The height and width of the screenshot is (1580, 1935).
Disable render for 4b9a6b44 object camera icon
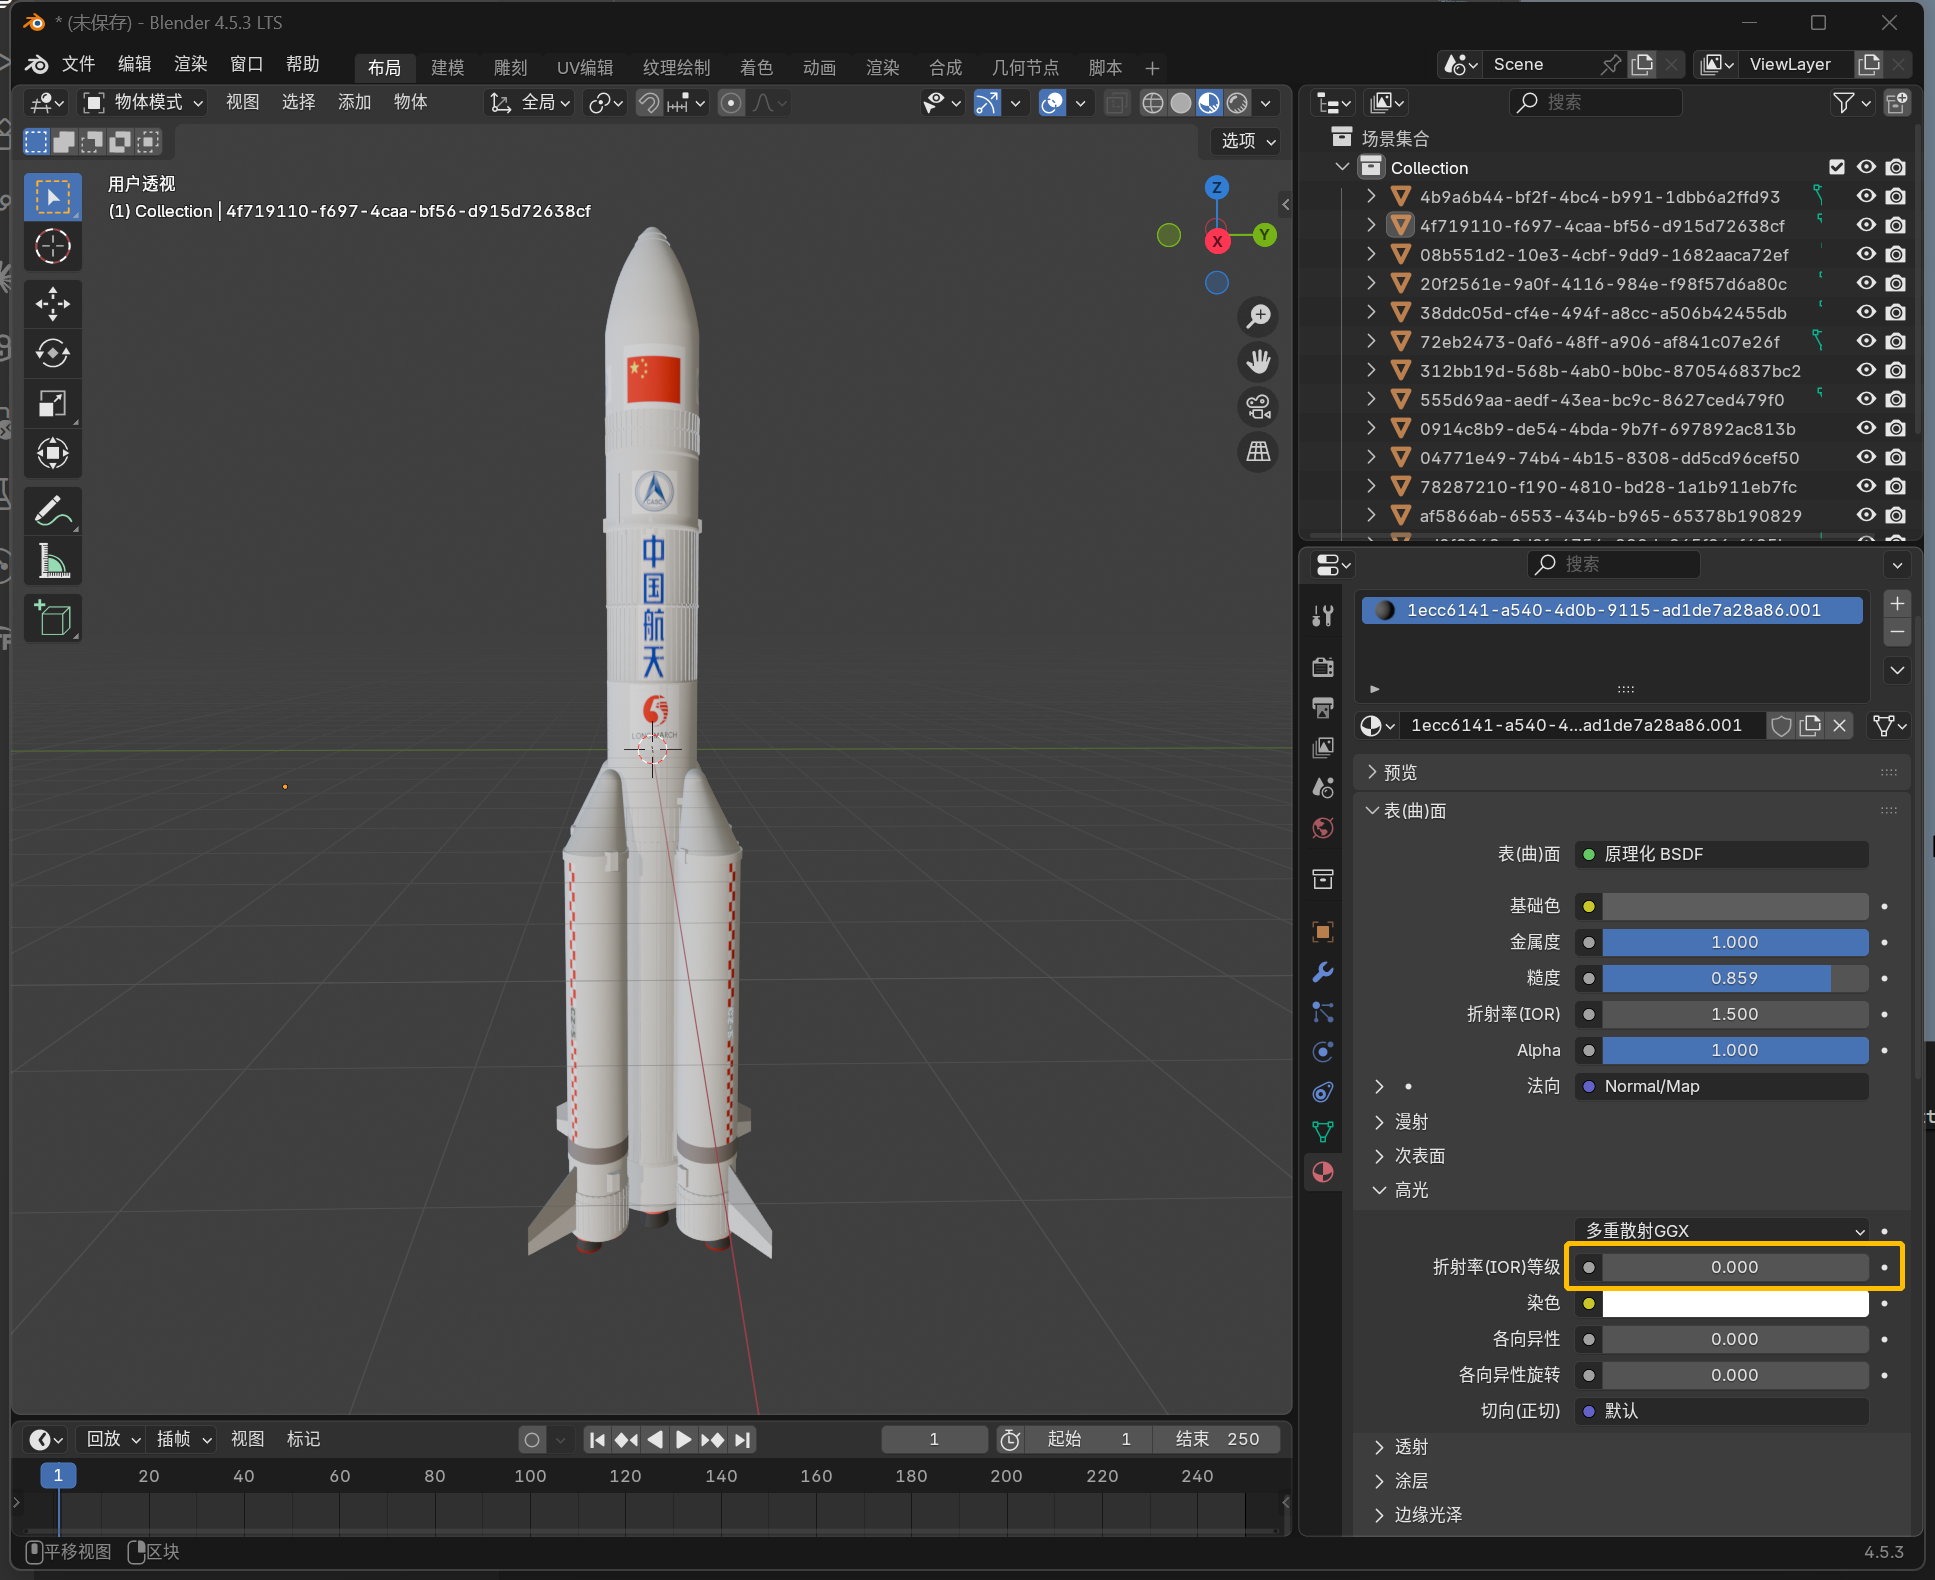pyautogui.click(x=1896, y=197)
